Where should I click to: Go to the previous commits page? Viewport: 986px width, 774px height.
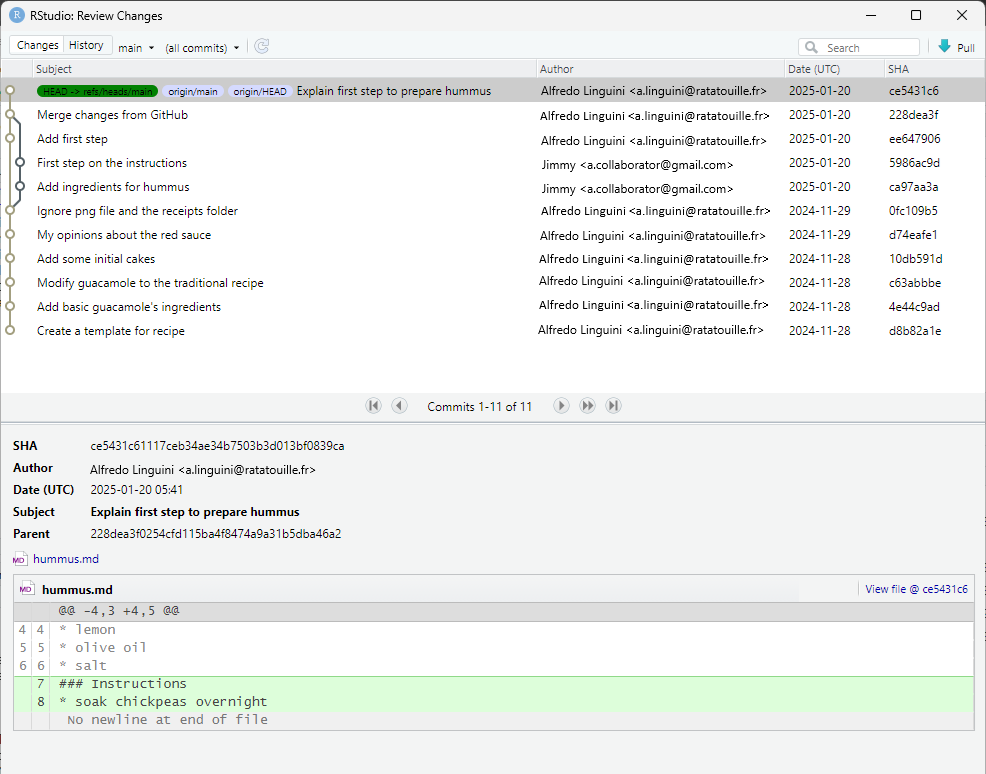click(x=399, y=405)
